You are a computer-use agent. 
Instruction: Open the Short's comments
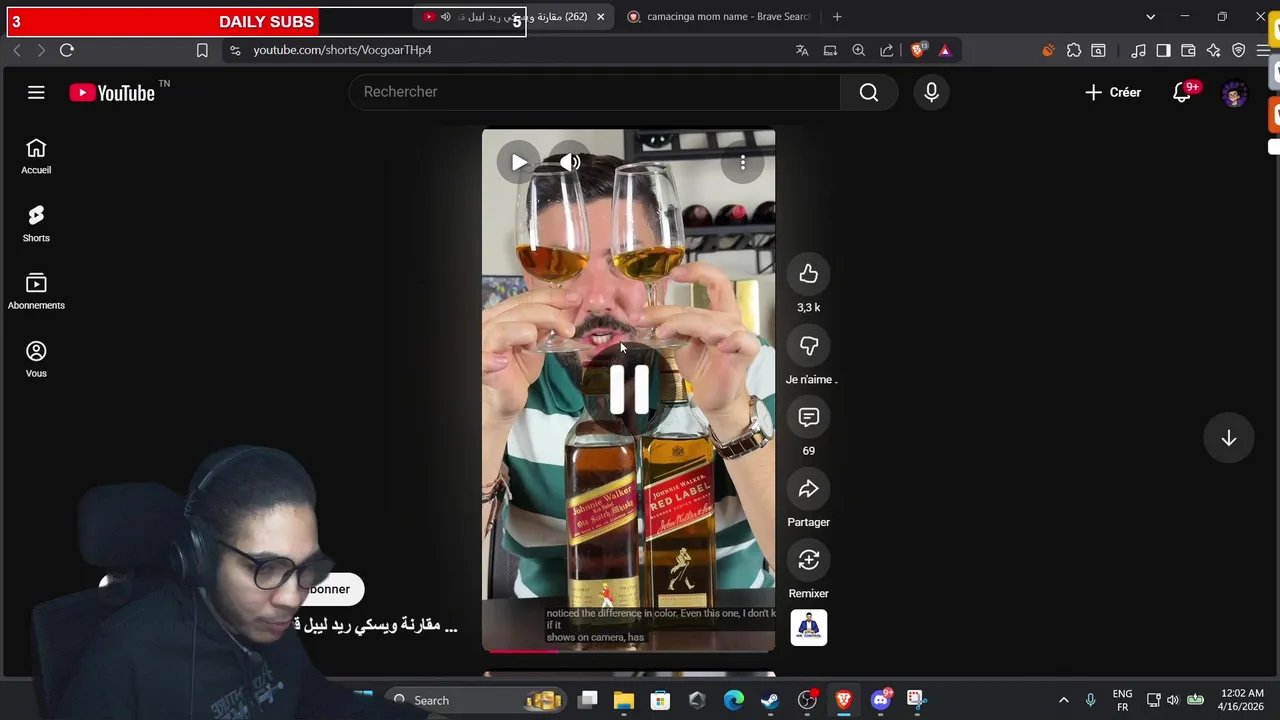coord(809,417)
